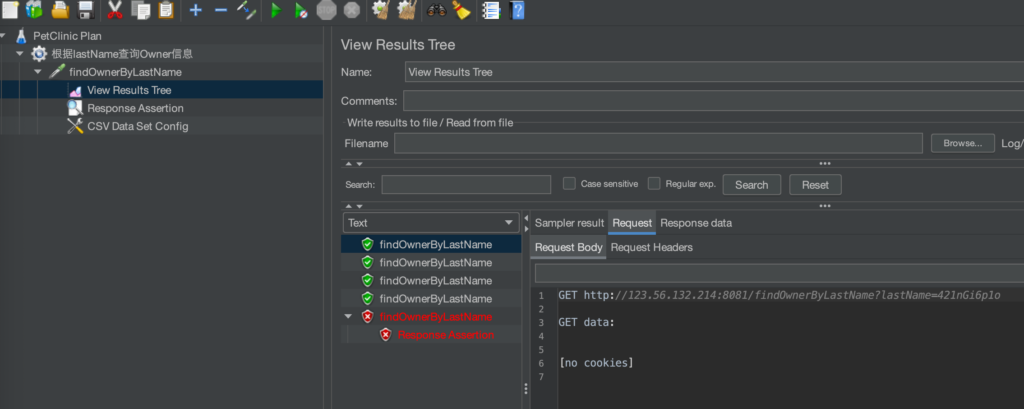Image resolution: width=1024 pixels, height=409 pixels.
Task: Select findOwnerByLastName sampler dropper icon in tree
Action: pyautogui.click(x=57, y=72)
